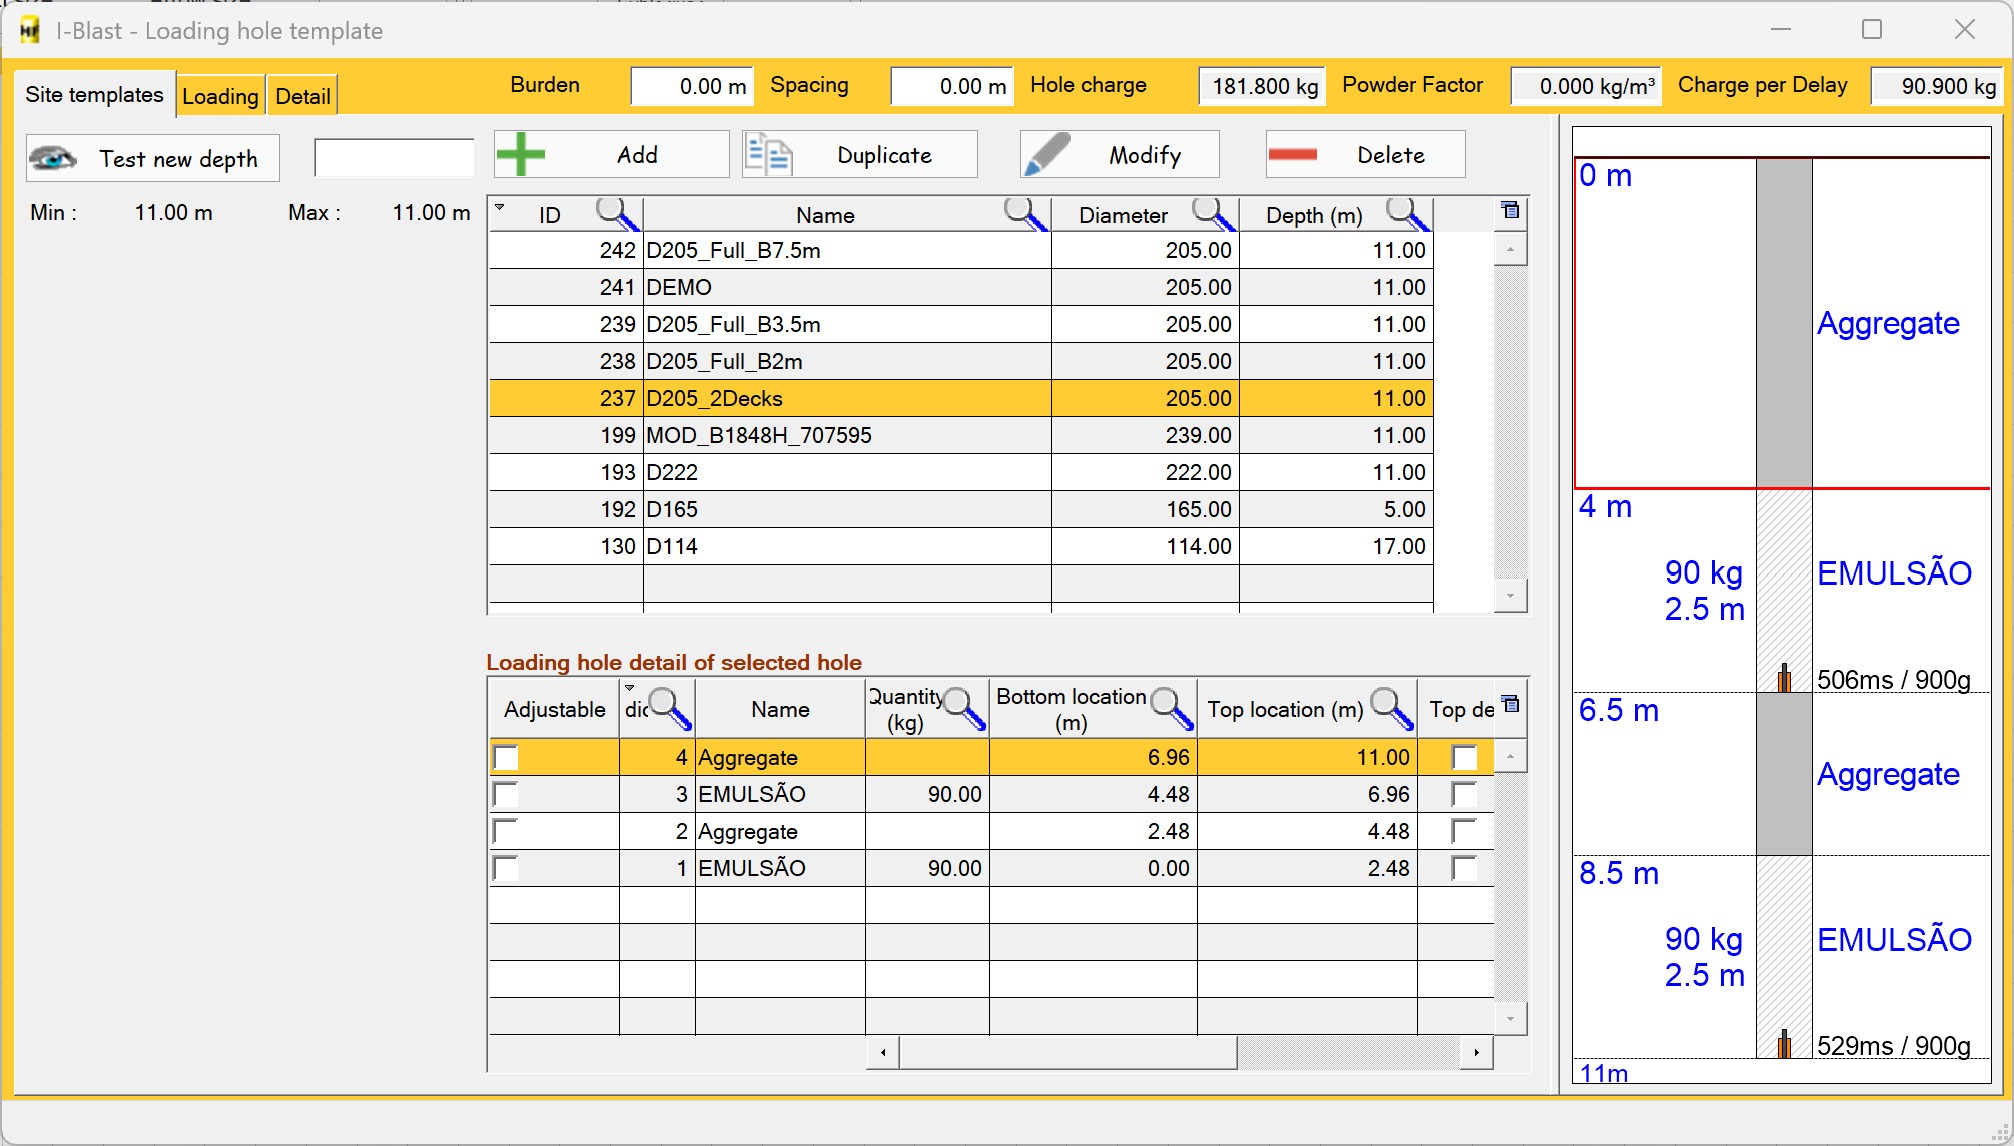Image resolution: width=2014 pixels, height=1146 pixels.
Task: Enable Adjustable checkbox on EMULSÃO row 3
Action: click(506, 795)
